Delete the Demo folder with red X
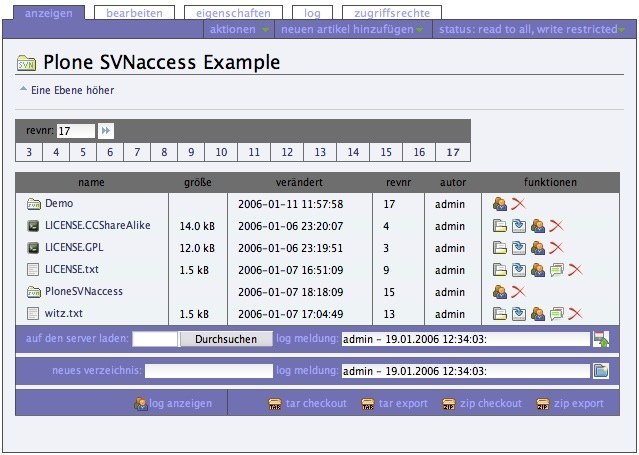 [518, 204]
